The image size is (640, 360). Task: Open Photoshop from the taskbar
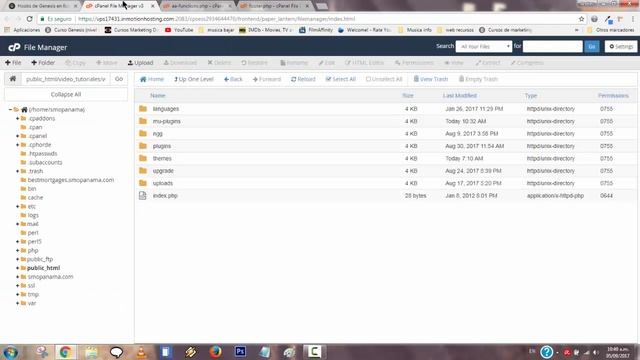pyautogui.click(x=240, y=351)
